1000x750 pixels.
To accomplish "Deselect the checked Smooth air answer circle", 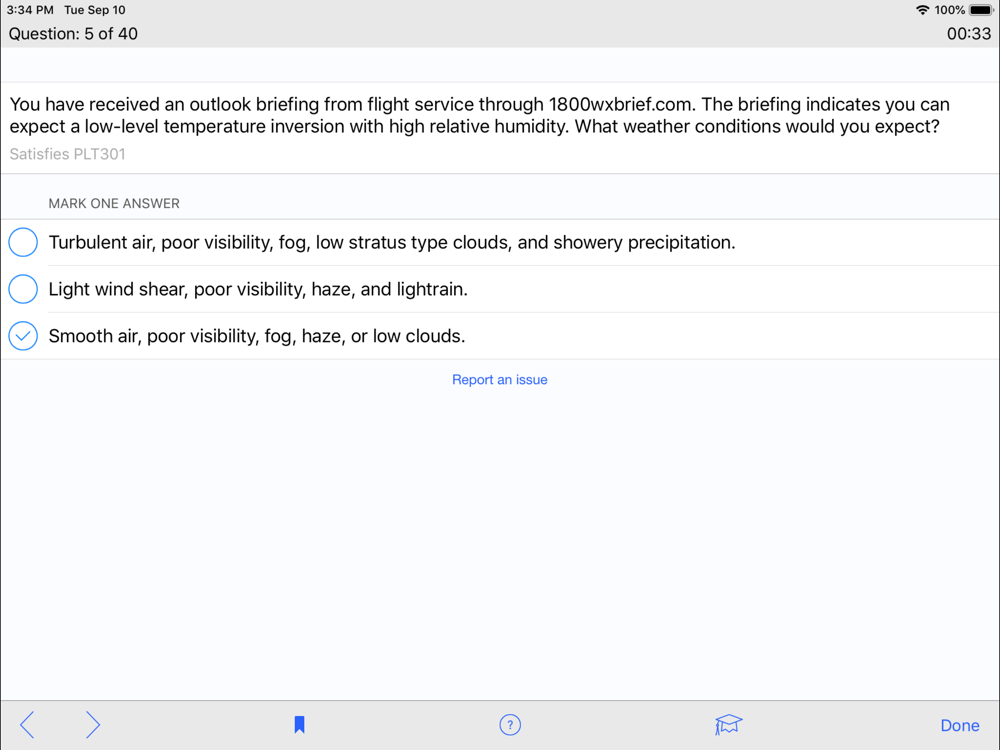I will pyautogui.click(x=23, y=336).
